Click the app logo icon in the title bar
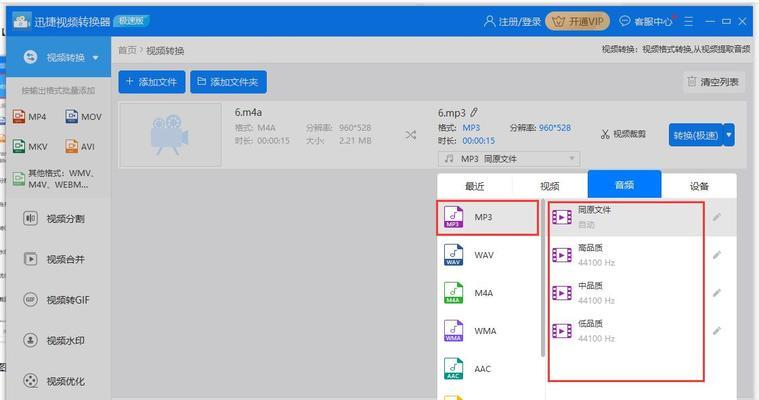 21,21
